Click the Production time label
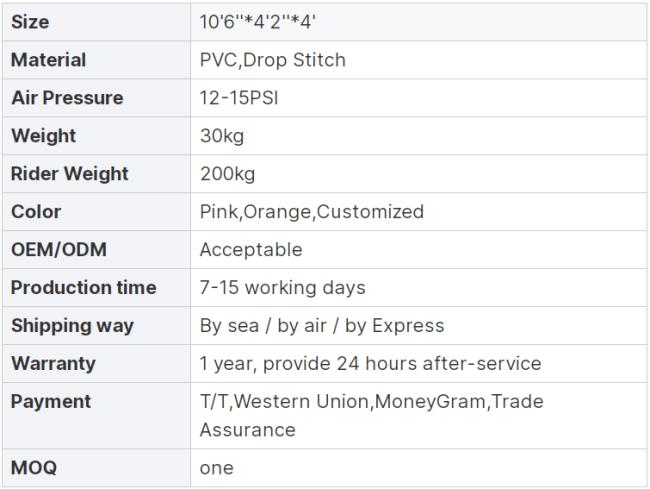Image resolution: width=650 pixels, height=489 pixels. (x=84, y=288)
